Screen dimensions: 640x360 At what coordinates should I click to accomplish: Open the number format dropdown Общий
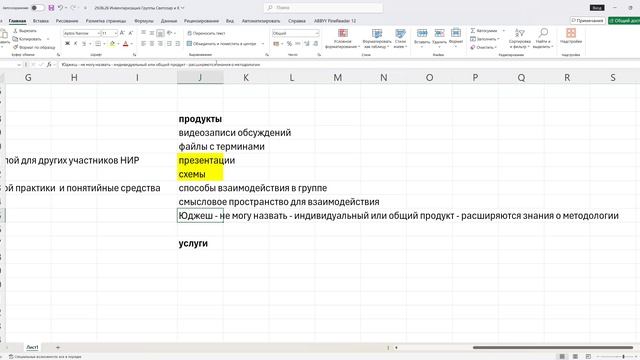(296, 33)
